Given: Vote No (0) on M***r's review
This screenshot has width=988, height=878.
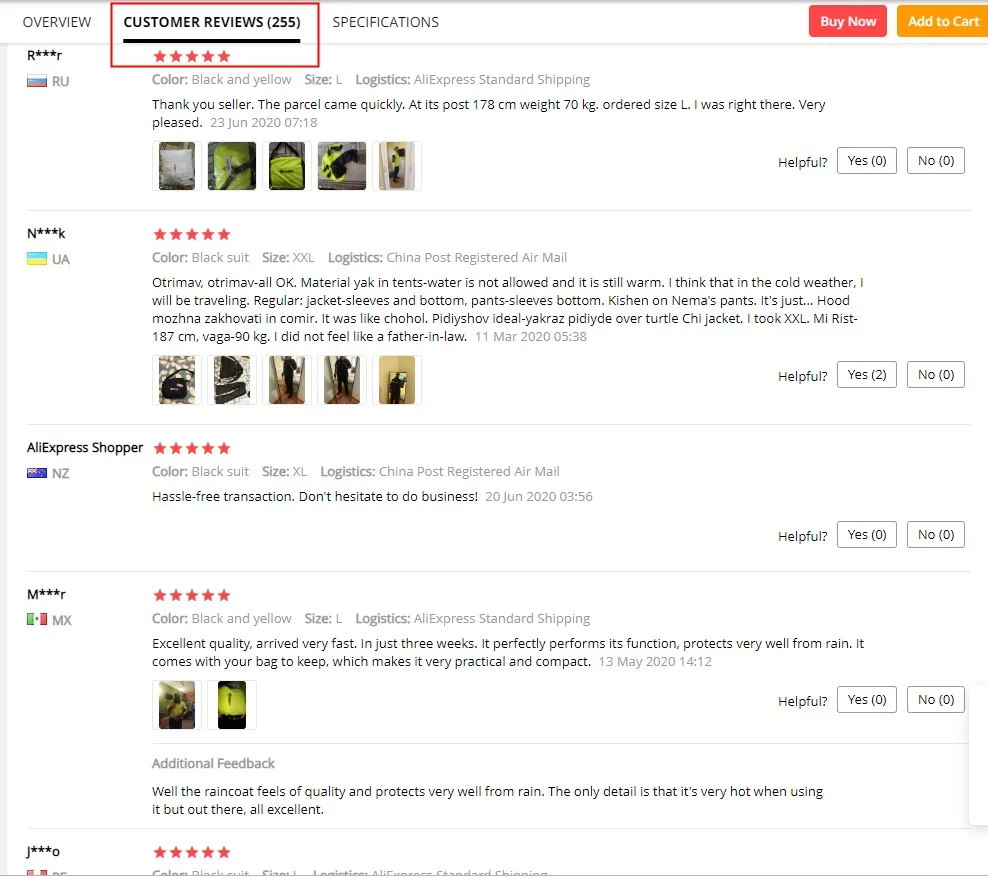Looking at the screenshot, I should tap(936, 700).
